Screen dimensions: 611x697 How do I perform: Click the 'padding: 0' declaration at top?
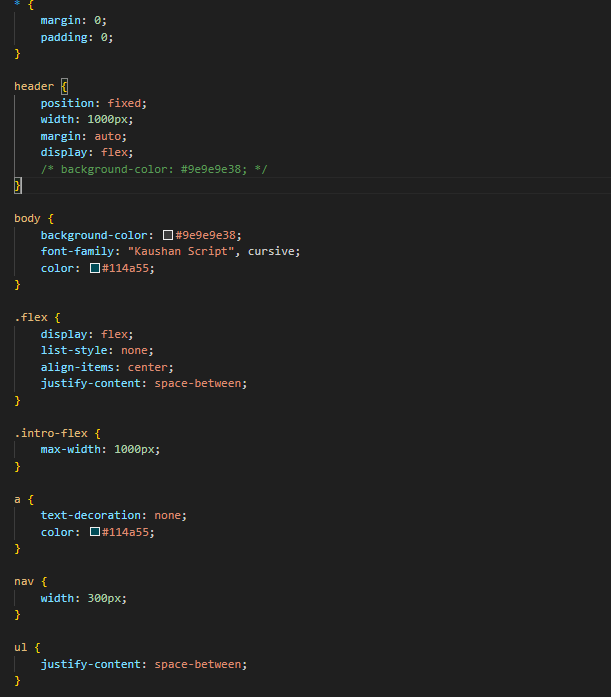pyautogui.click(x=77, y=37)
